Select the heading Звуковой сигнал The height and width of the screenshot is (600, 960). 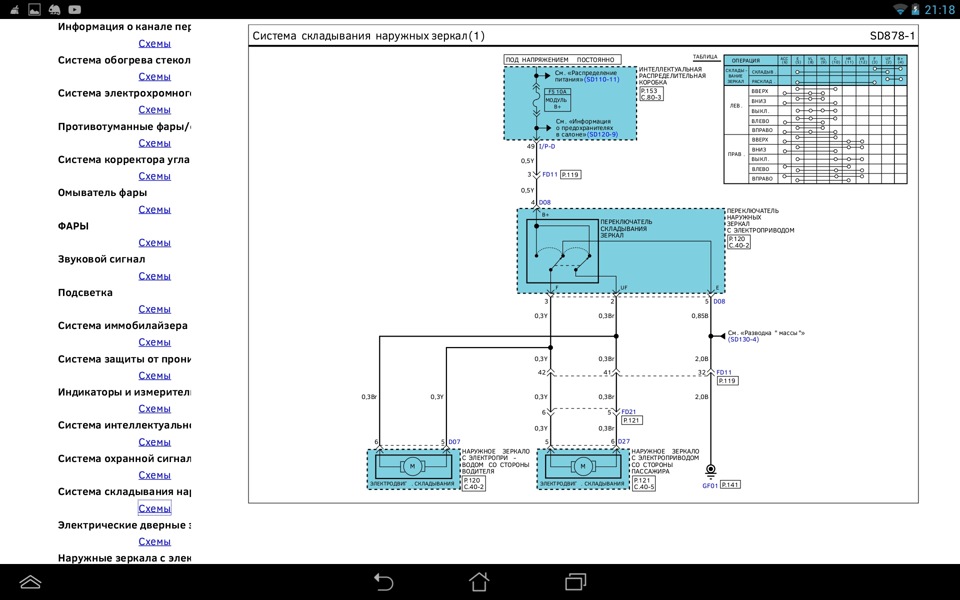(102, 259)
